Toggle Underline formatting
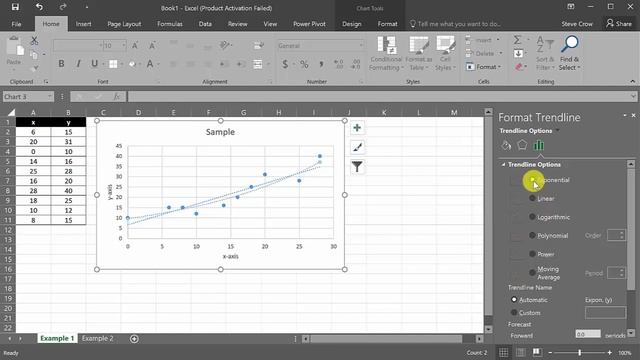Screen dimensions: 640x360 point(94,64)
